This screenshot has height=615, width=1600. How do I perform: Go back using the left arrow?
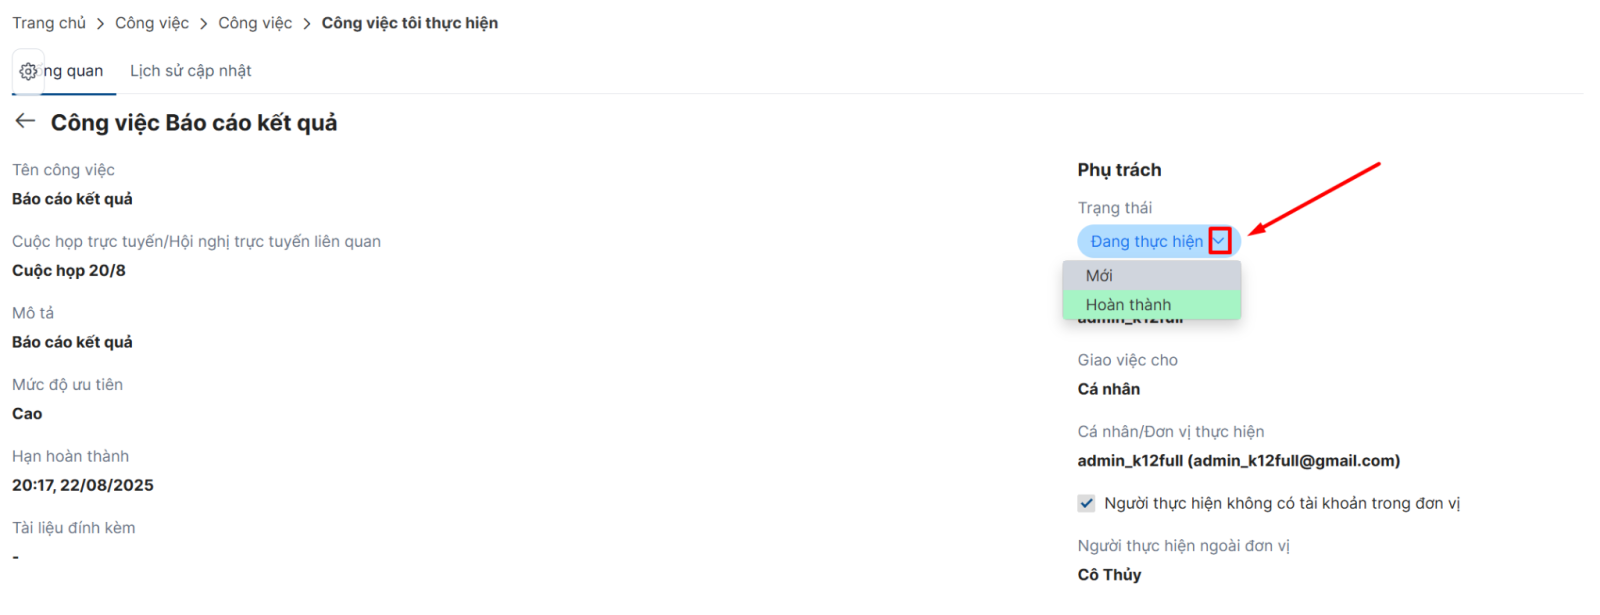[25, 121]
